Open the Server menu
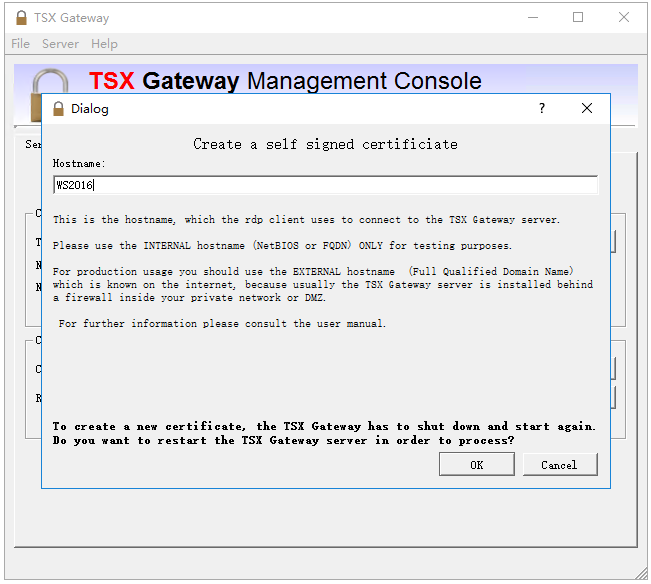Viewport: 651px width, 584px height. coord(60,44)
